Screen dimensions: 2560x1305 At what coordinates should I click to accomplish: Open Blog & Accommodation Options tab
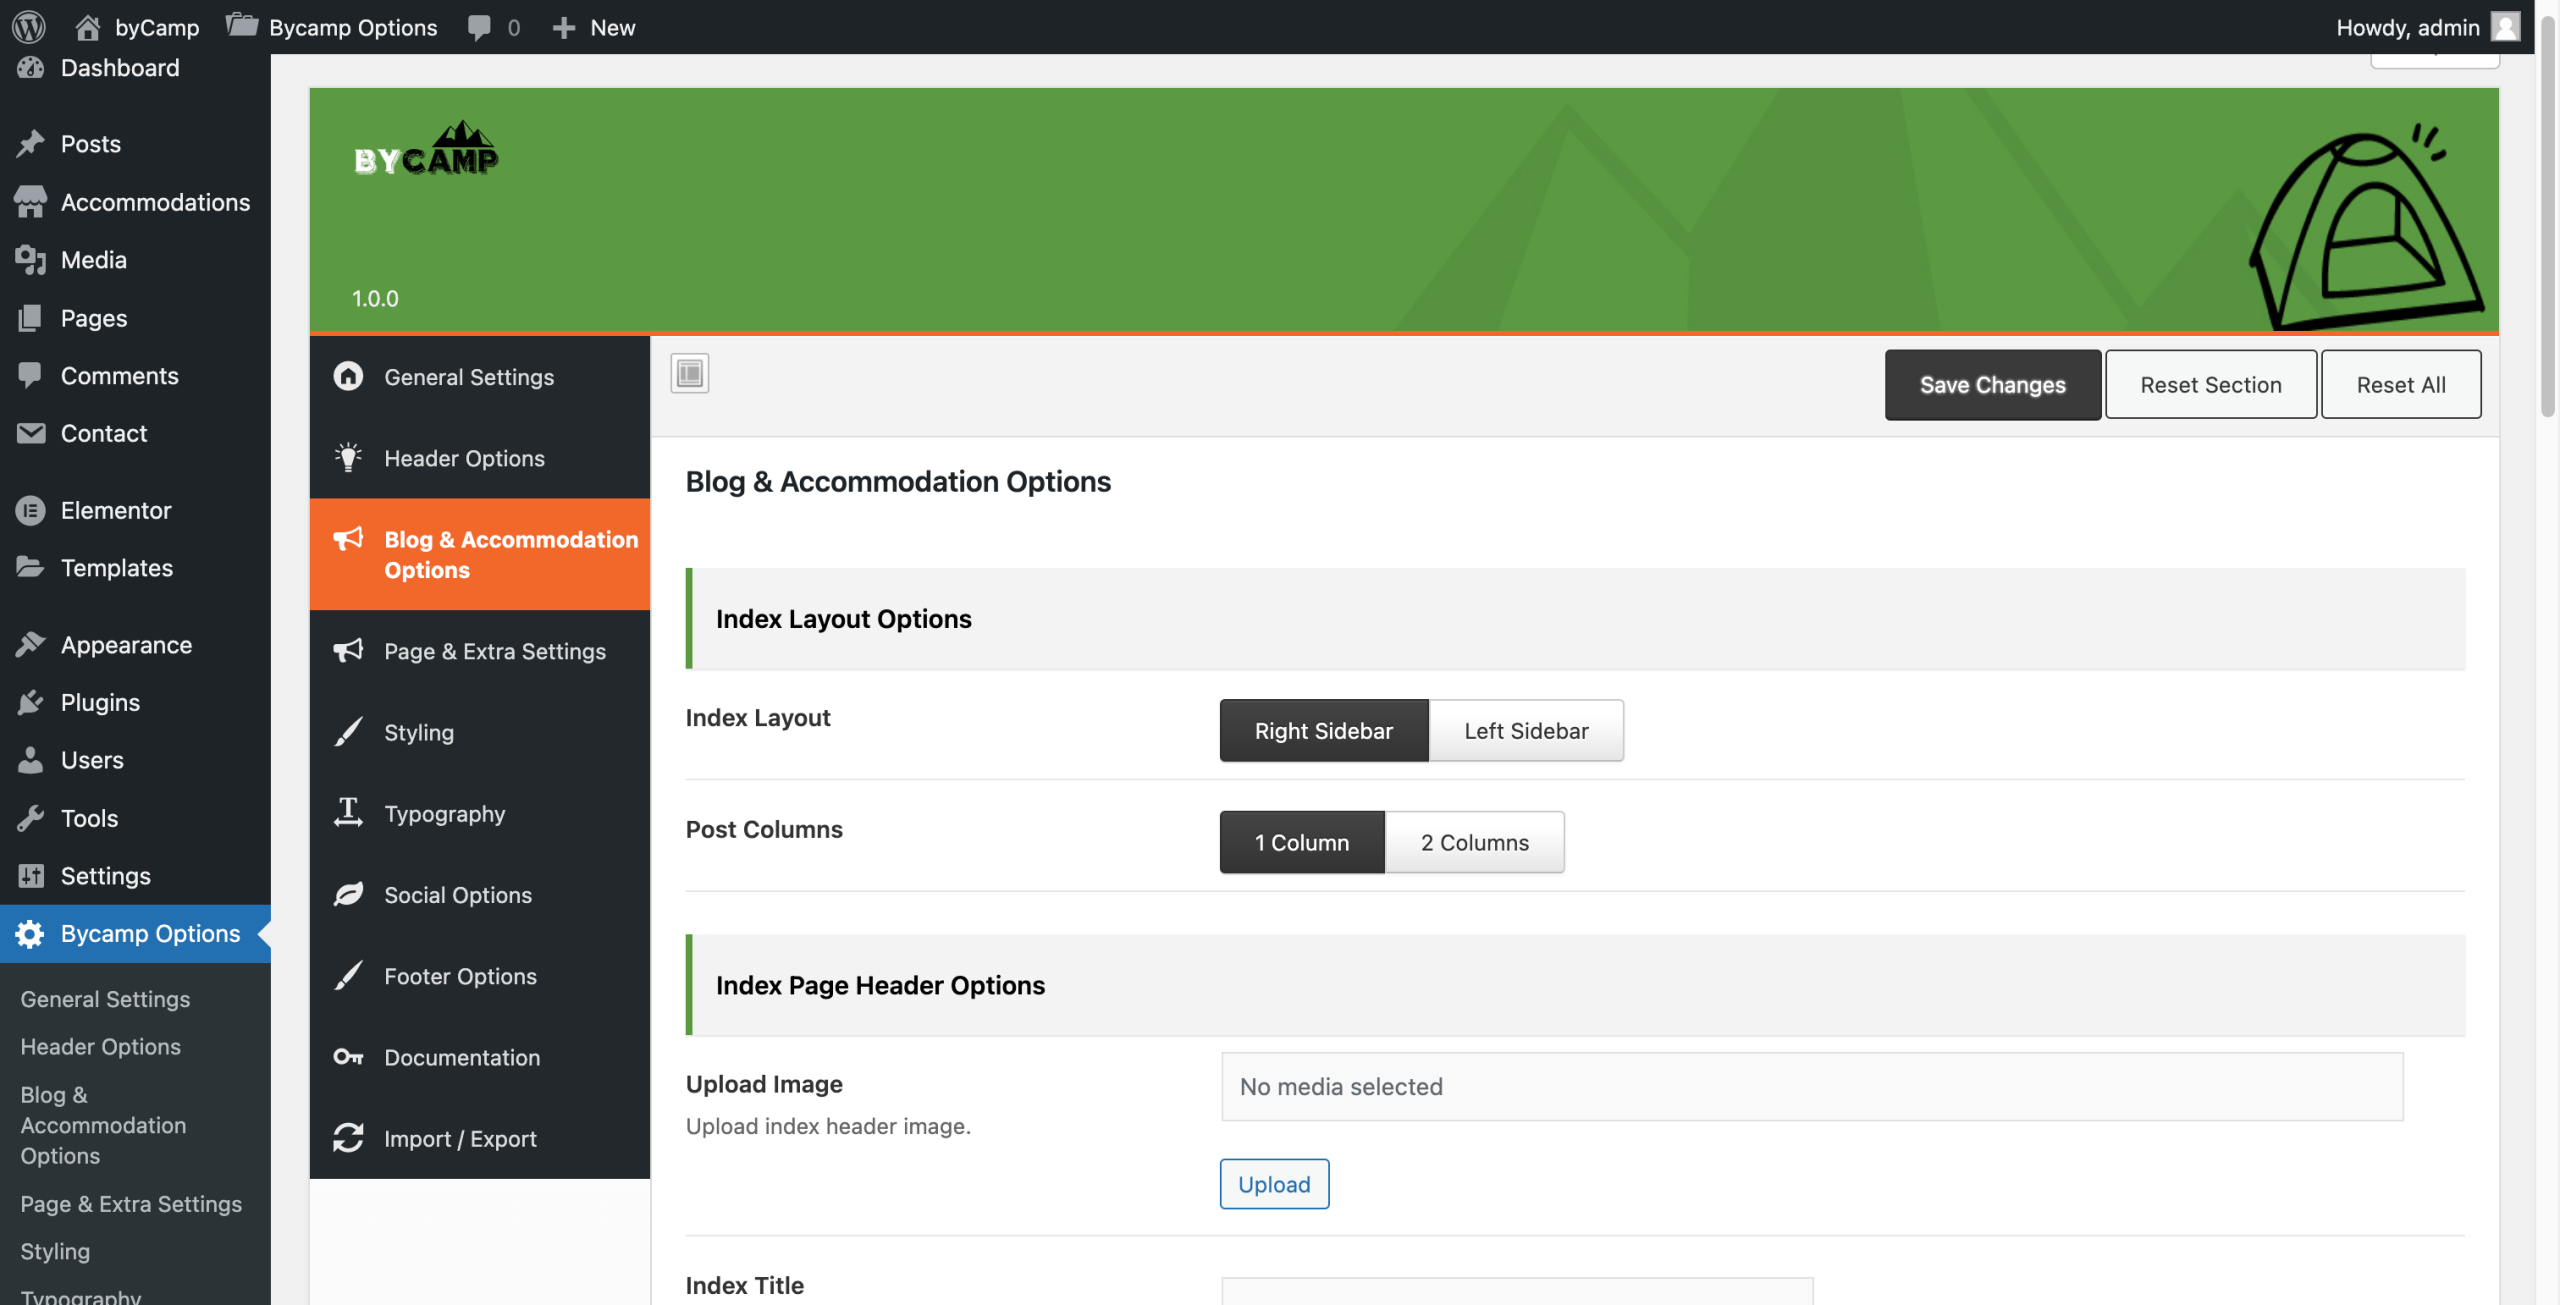(x=480, y=554)
